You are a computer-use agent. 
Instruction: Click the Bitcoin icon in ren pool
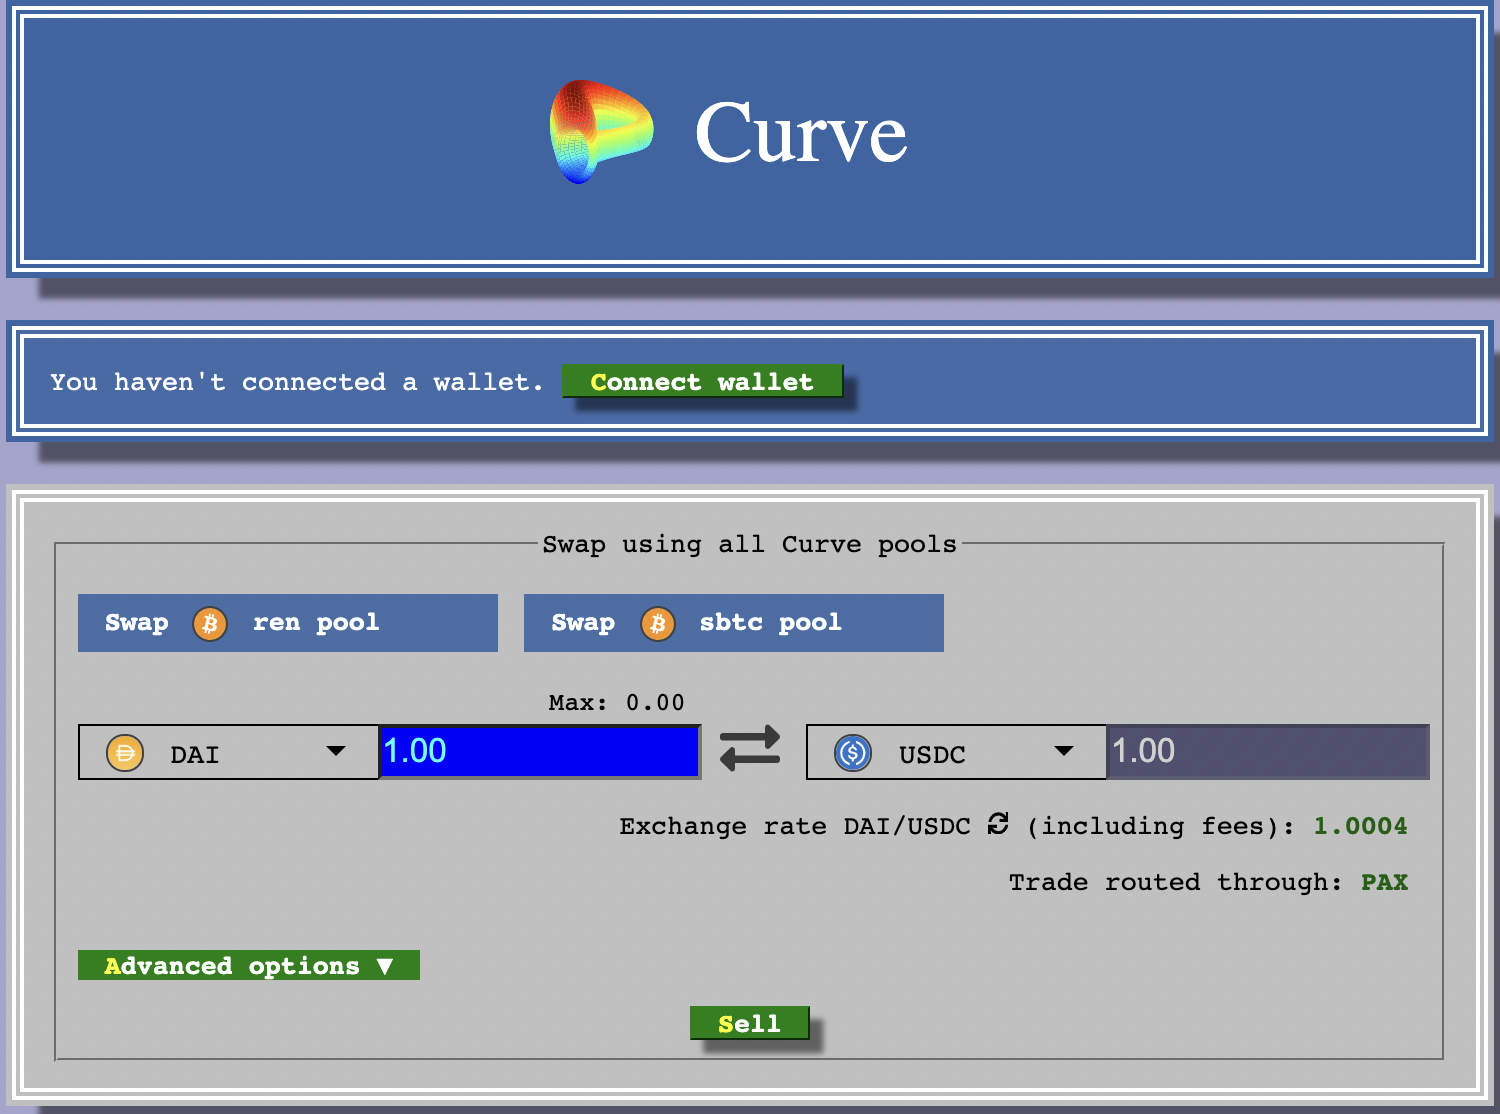(x=210, y=624)
